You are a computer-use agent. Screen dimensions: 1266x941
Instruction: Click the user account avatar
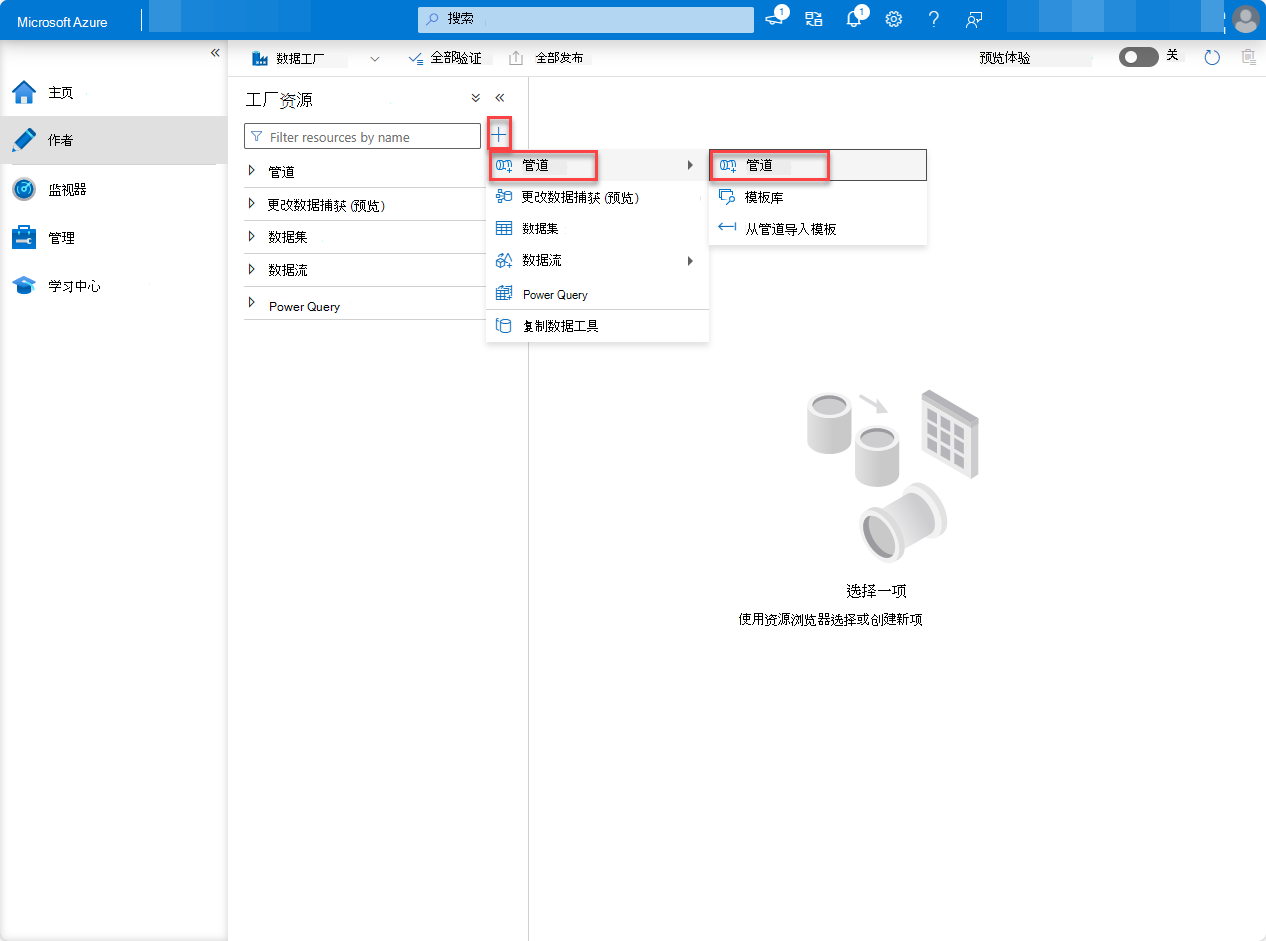click(x=1246, y=19)
